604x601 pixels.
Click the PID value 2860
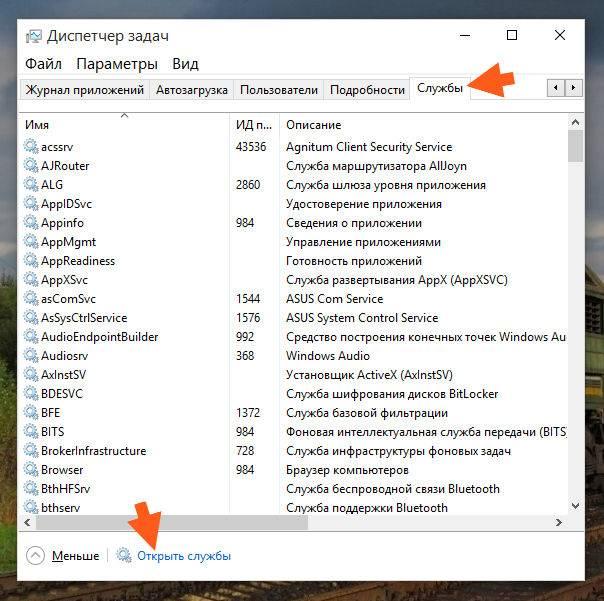coord(248,185)
